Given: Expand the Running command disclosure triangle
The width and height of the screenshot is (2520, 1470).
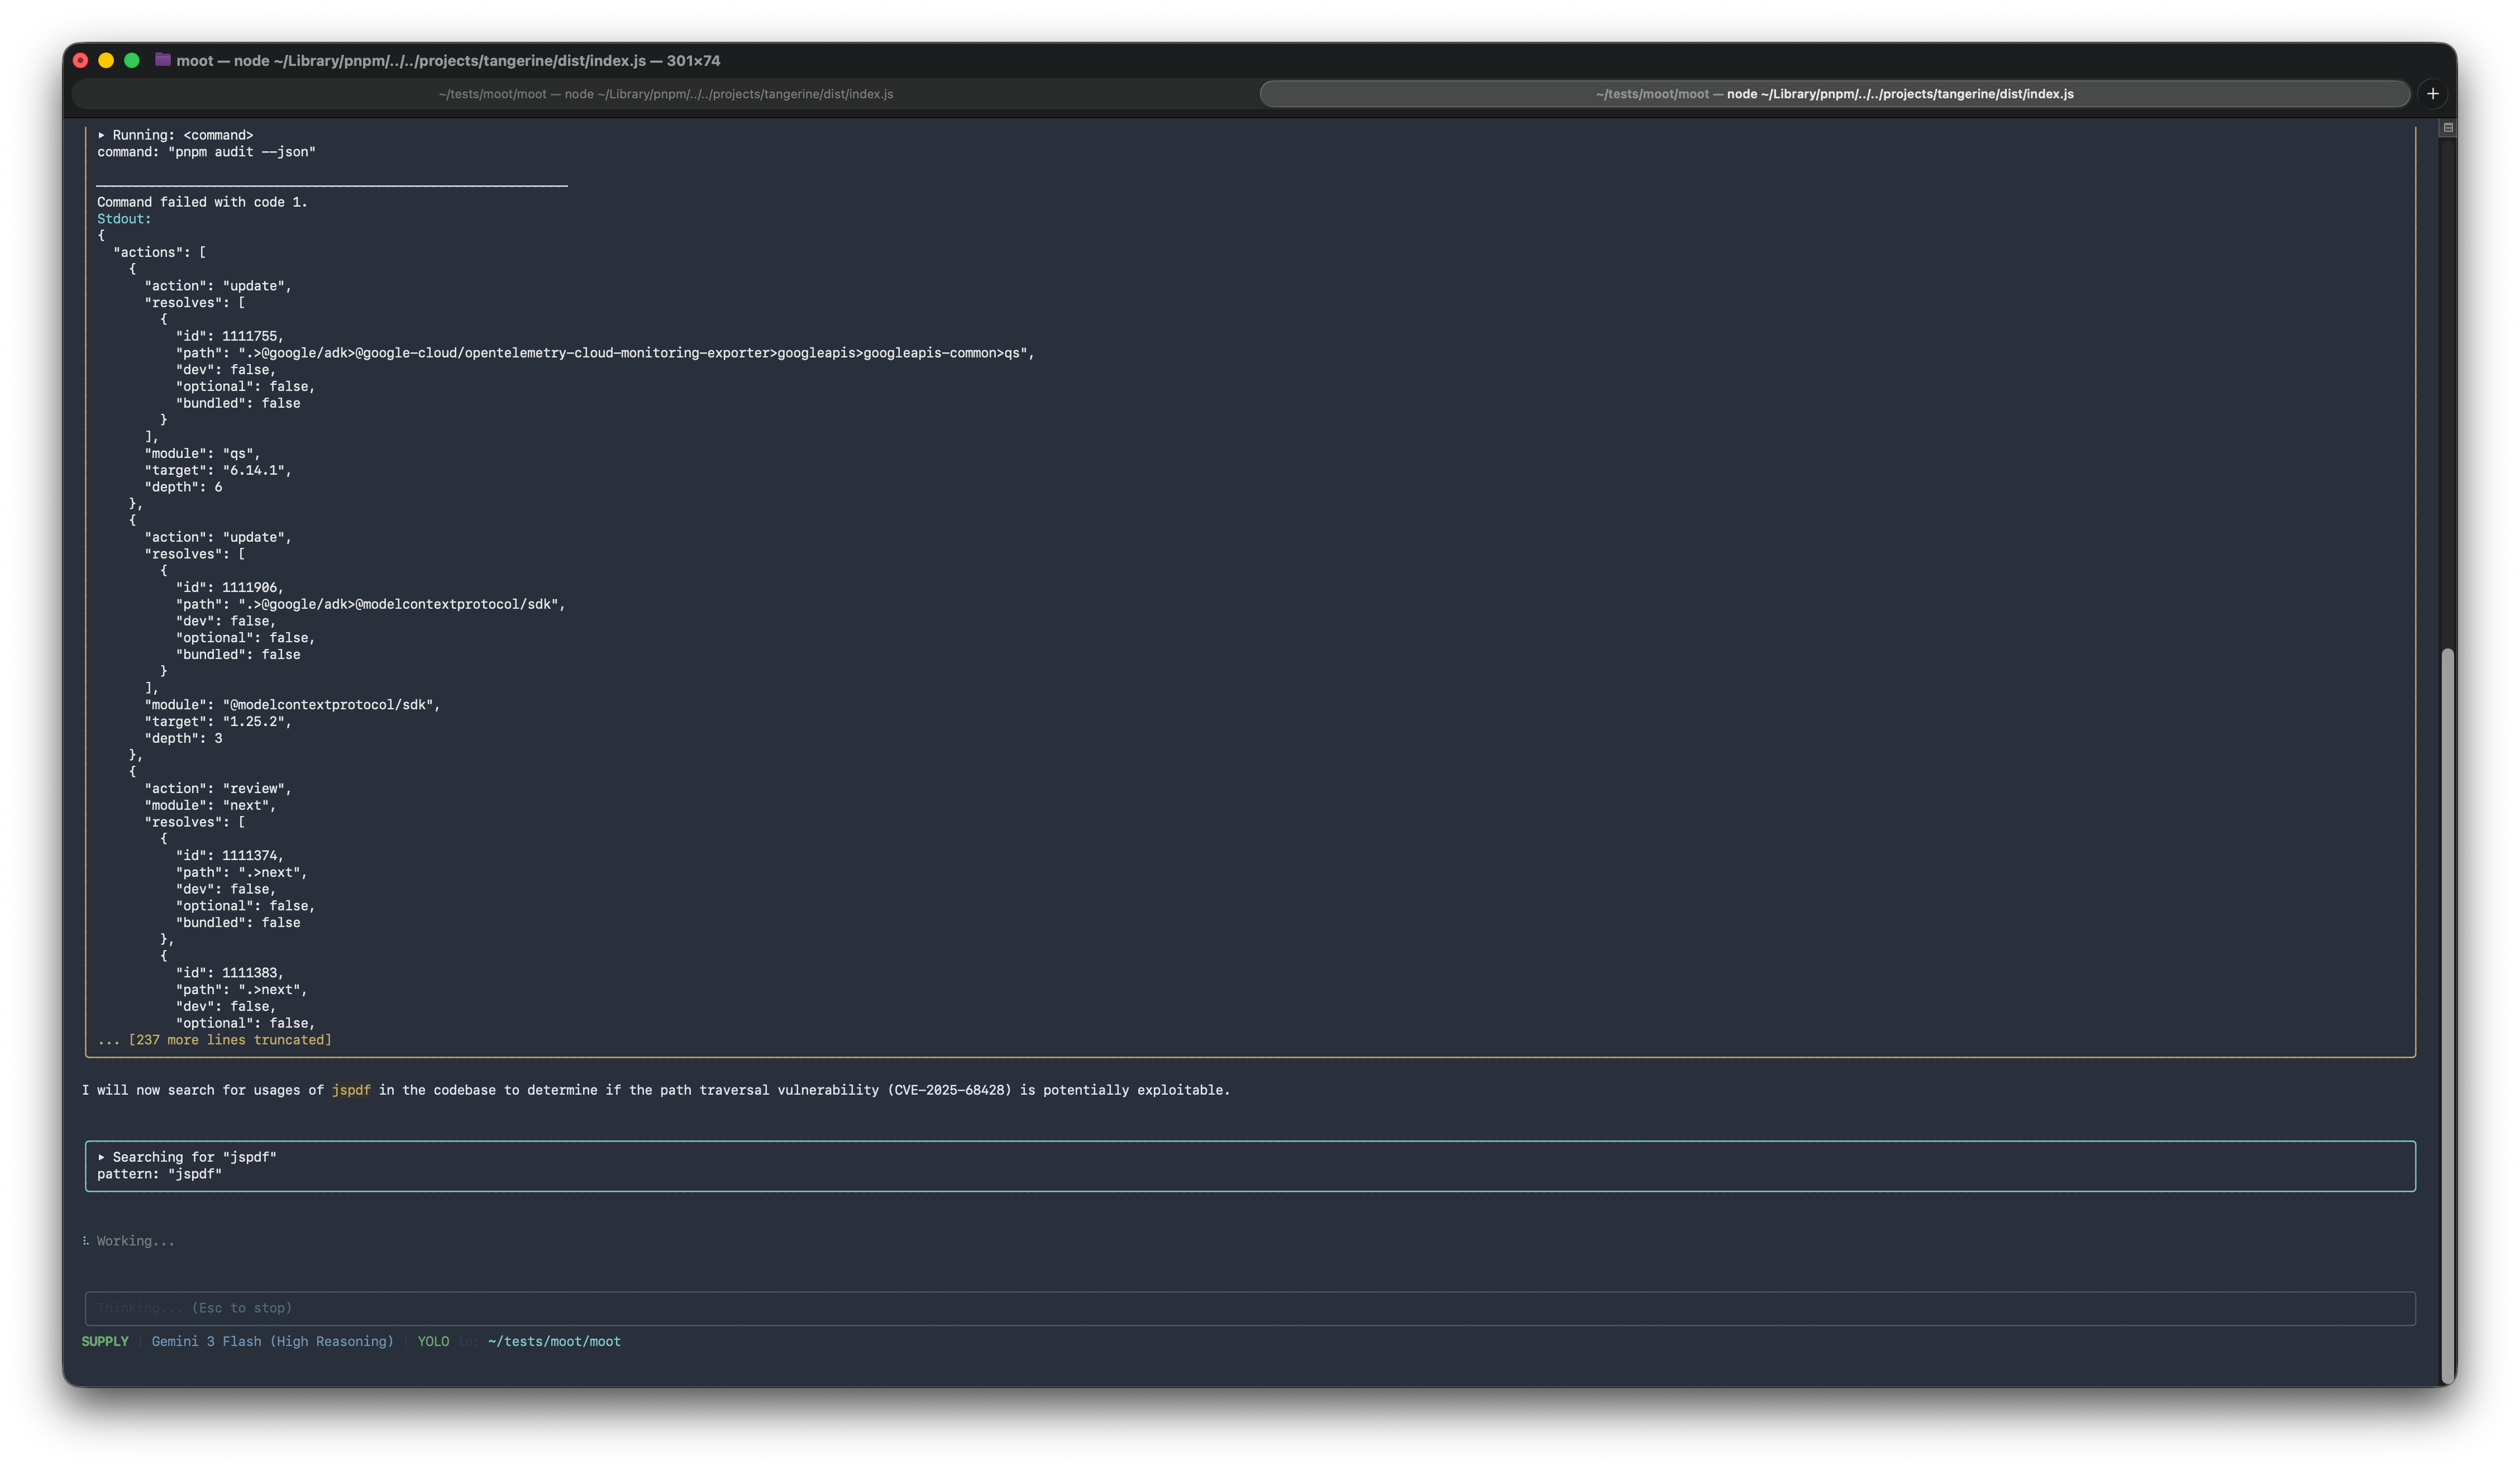Looking at the screenshot, I should (x=102, y=135).
